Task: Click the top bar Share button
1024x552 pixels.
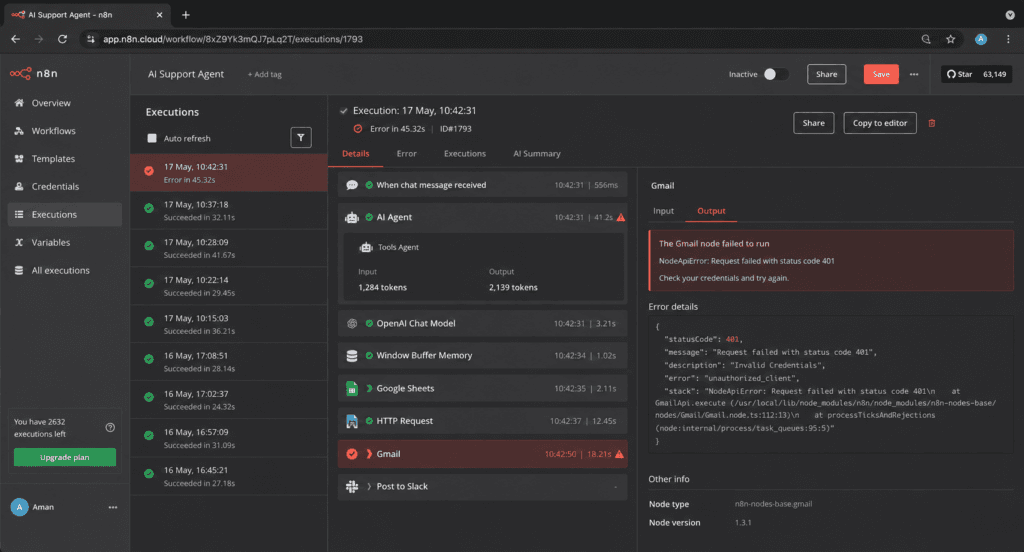Action: pos(826,74)
